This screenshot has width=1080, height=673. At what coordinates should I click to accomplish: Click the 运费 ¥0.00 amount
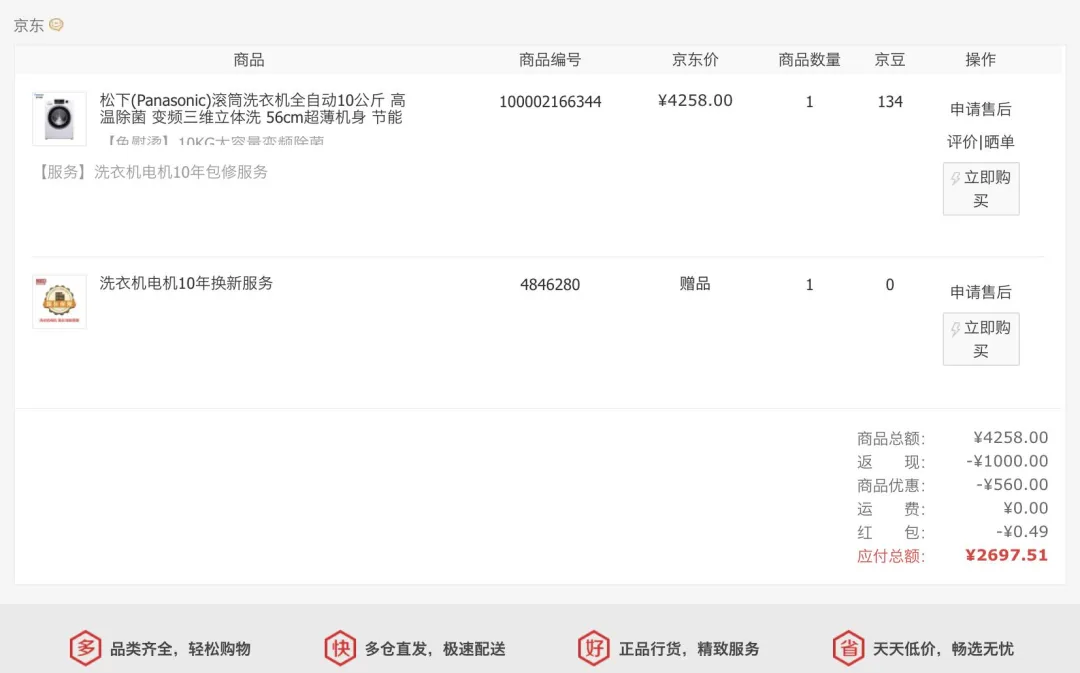coord(1026,508)
